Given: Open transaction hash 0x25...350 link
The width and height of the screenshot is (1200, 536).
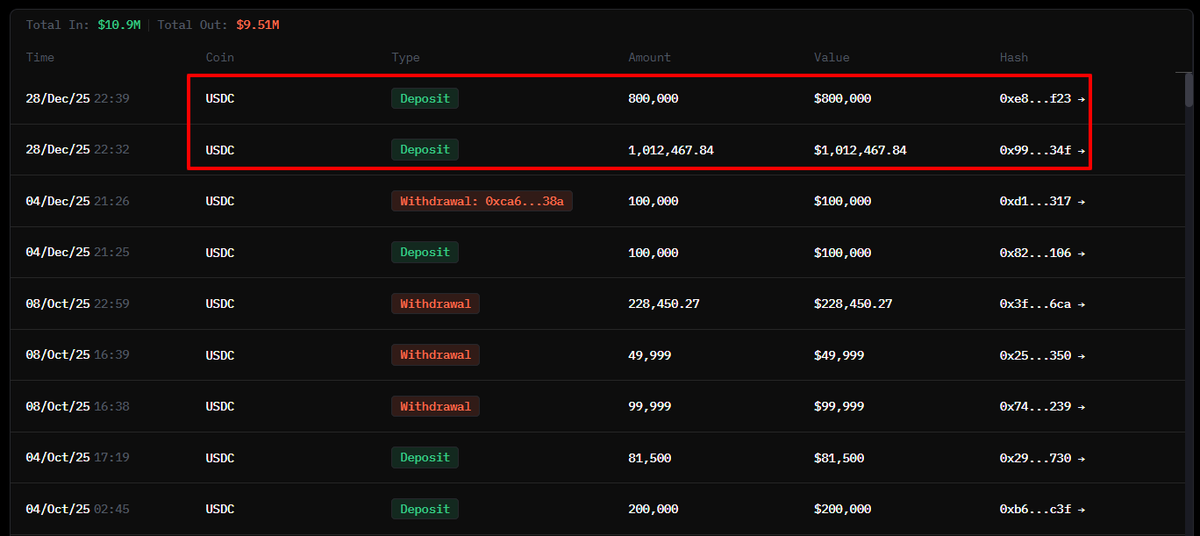Looking at the screenshot, I should (x=1042, y=355).
